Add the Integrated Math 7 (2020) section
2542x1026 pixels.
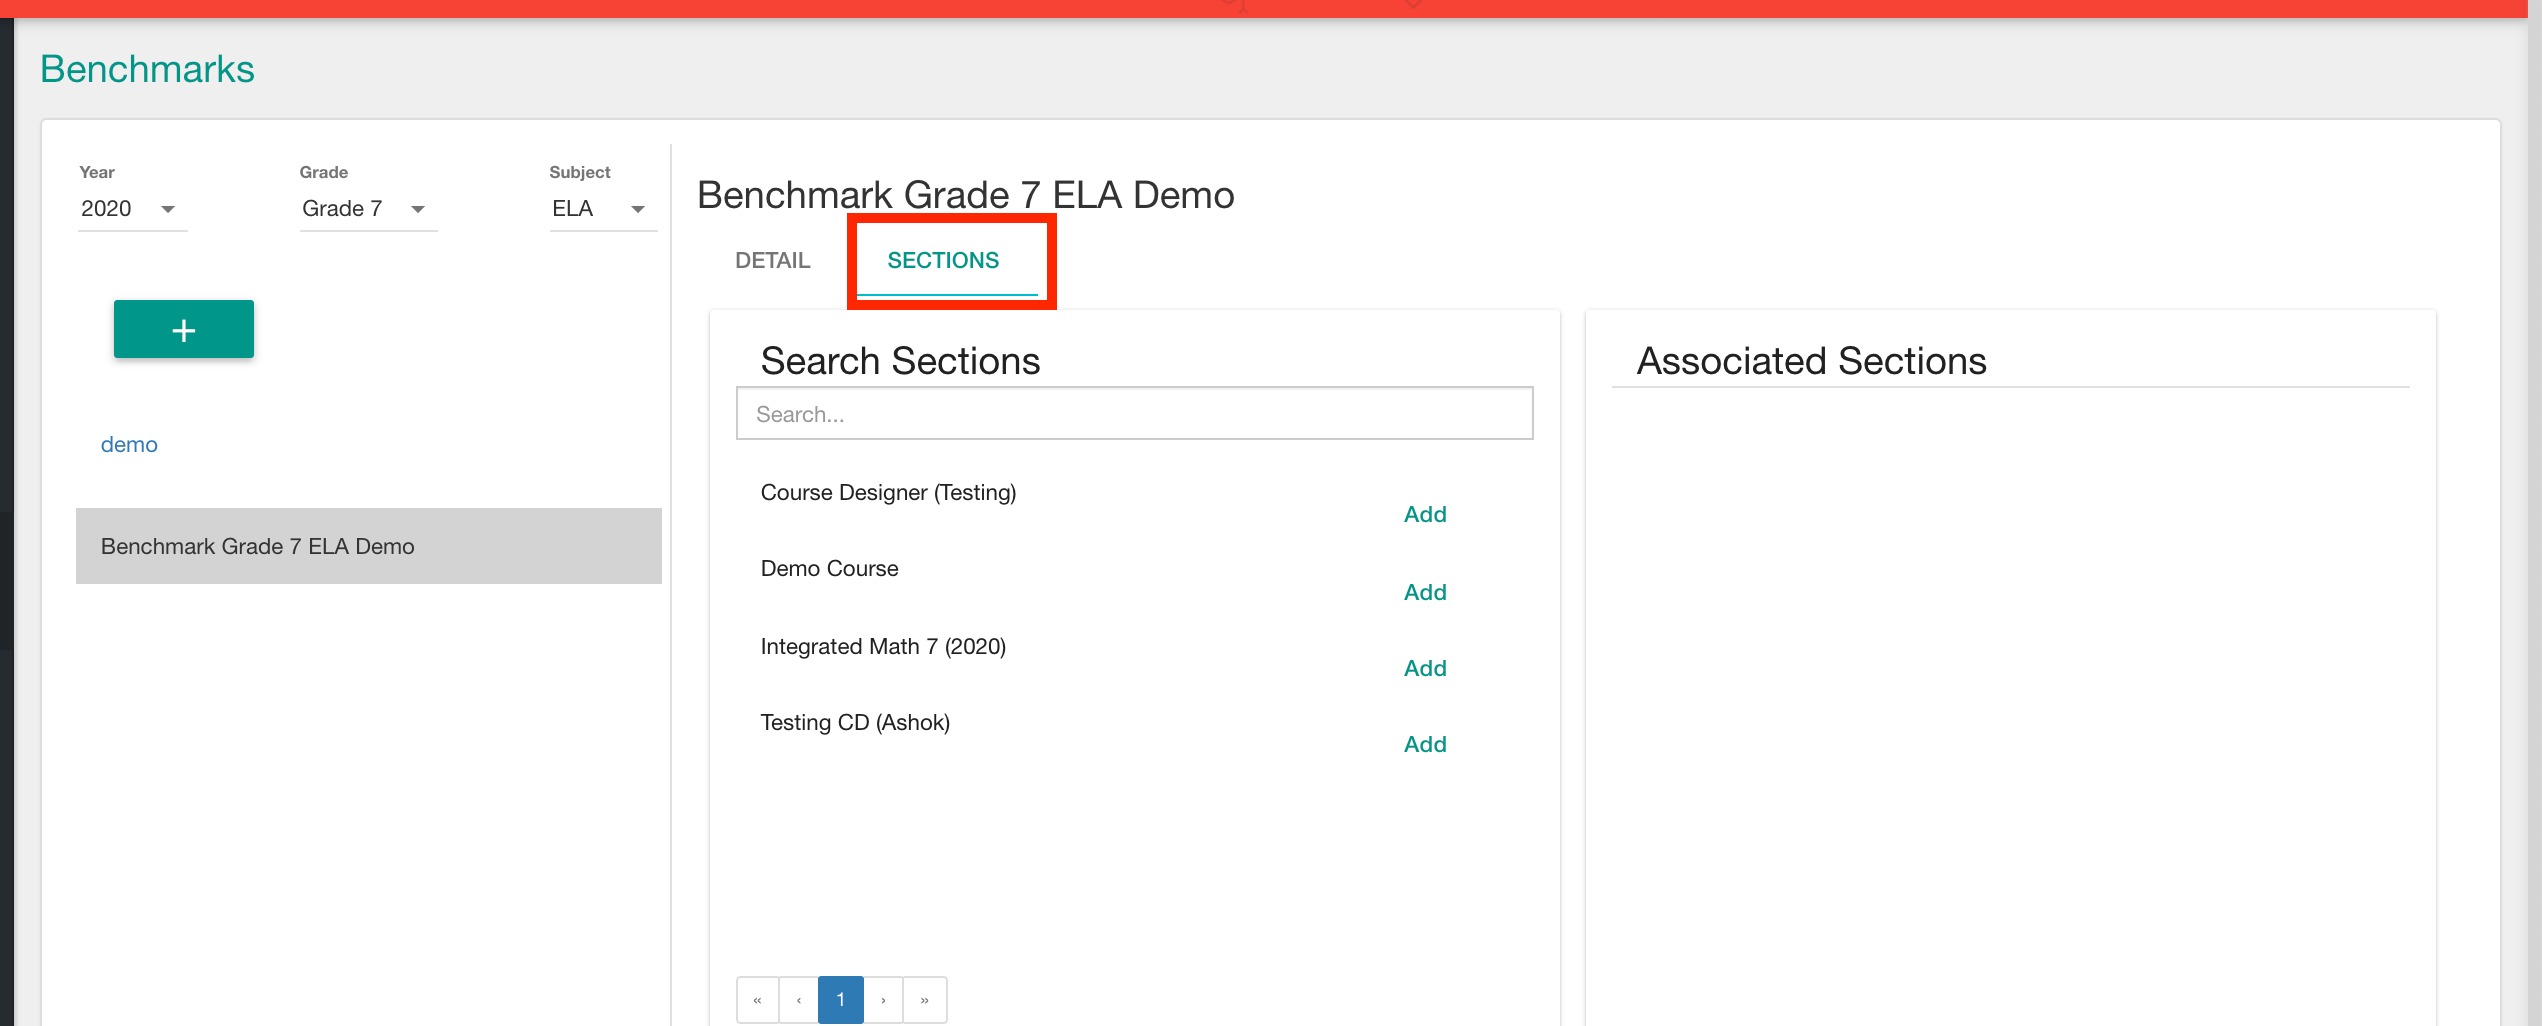point(1425,668)
